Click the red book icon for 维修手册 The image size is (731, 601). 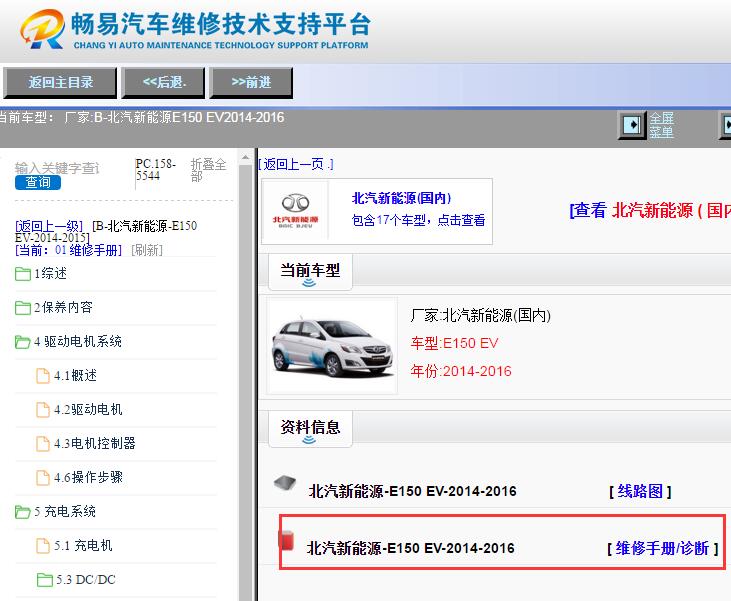[x=286, y=539]
